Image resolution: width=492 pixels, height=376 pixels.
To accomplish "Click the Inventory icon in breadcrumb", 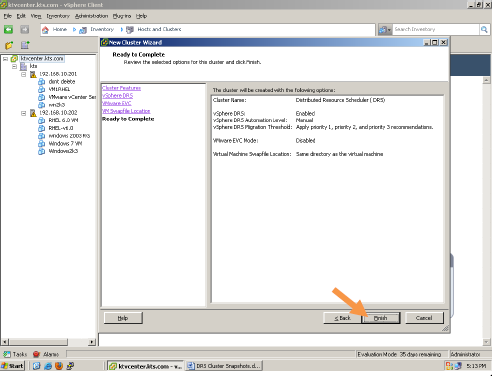I will pos(83,30).
